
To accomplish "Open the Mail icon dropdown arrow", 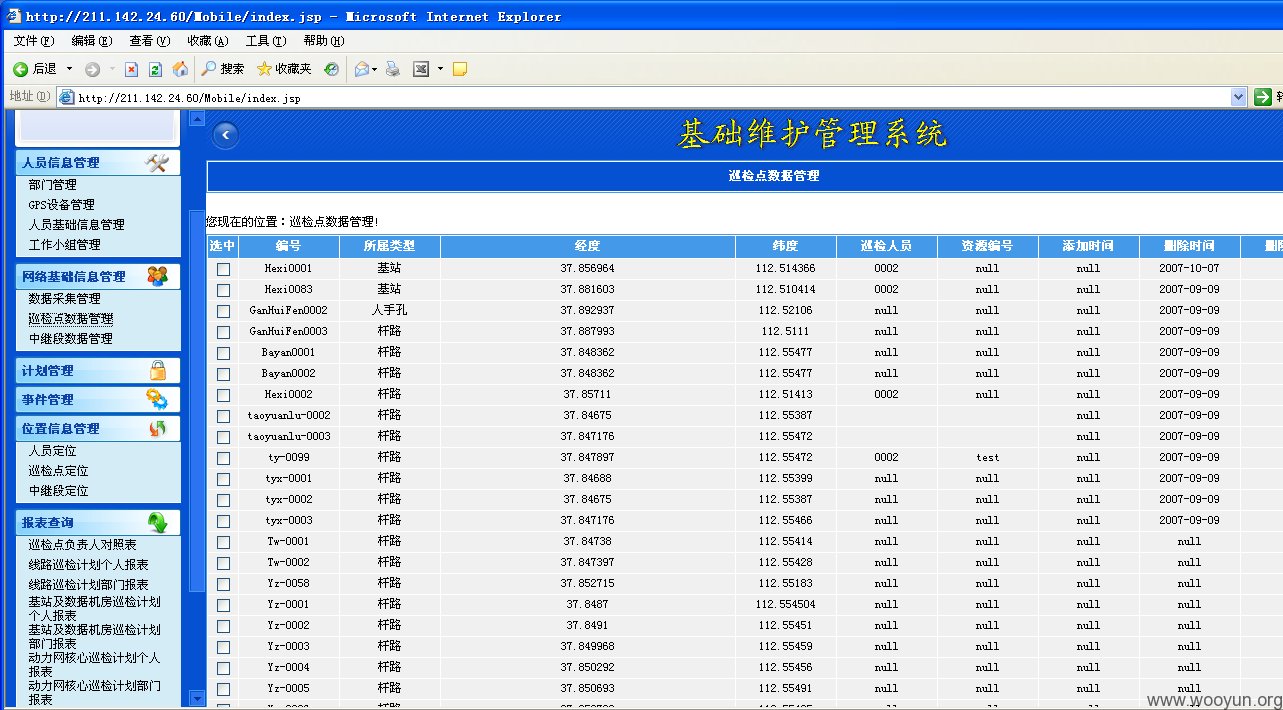I will 374,69.
